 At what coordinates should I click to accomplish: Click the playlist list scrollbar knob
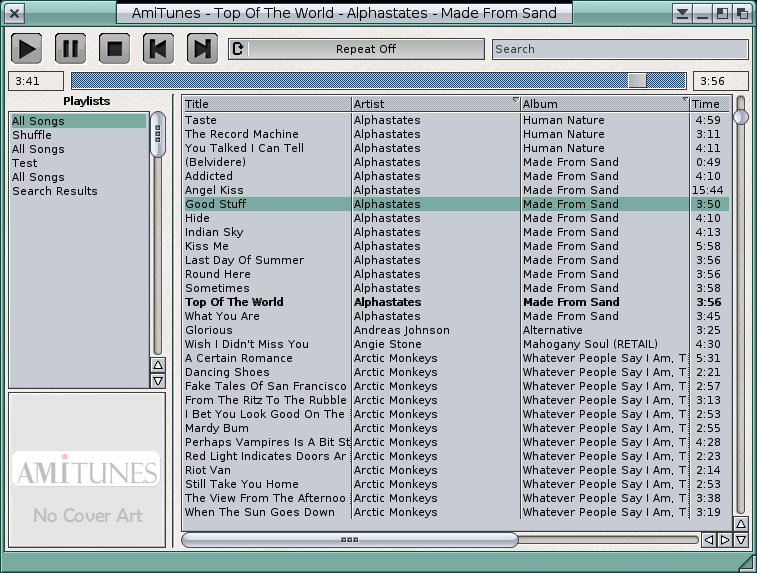[158, 134]
